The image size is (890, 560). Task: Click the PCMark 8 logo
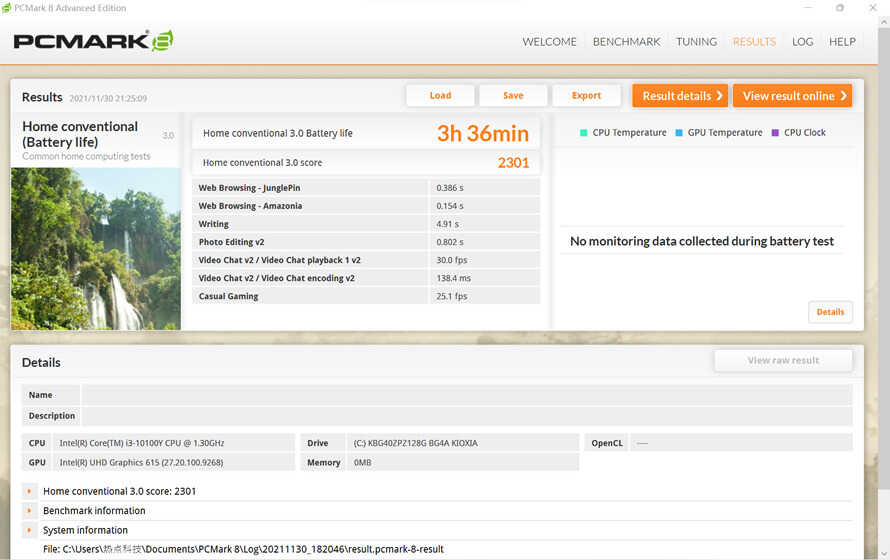tap(93, 41)
